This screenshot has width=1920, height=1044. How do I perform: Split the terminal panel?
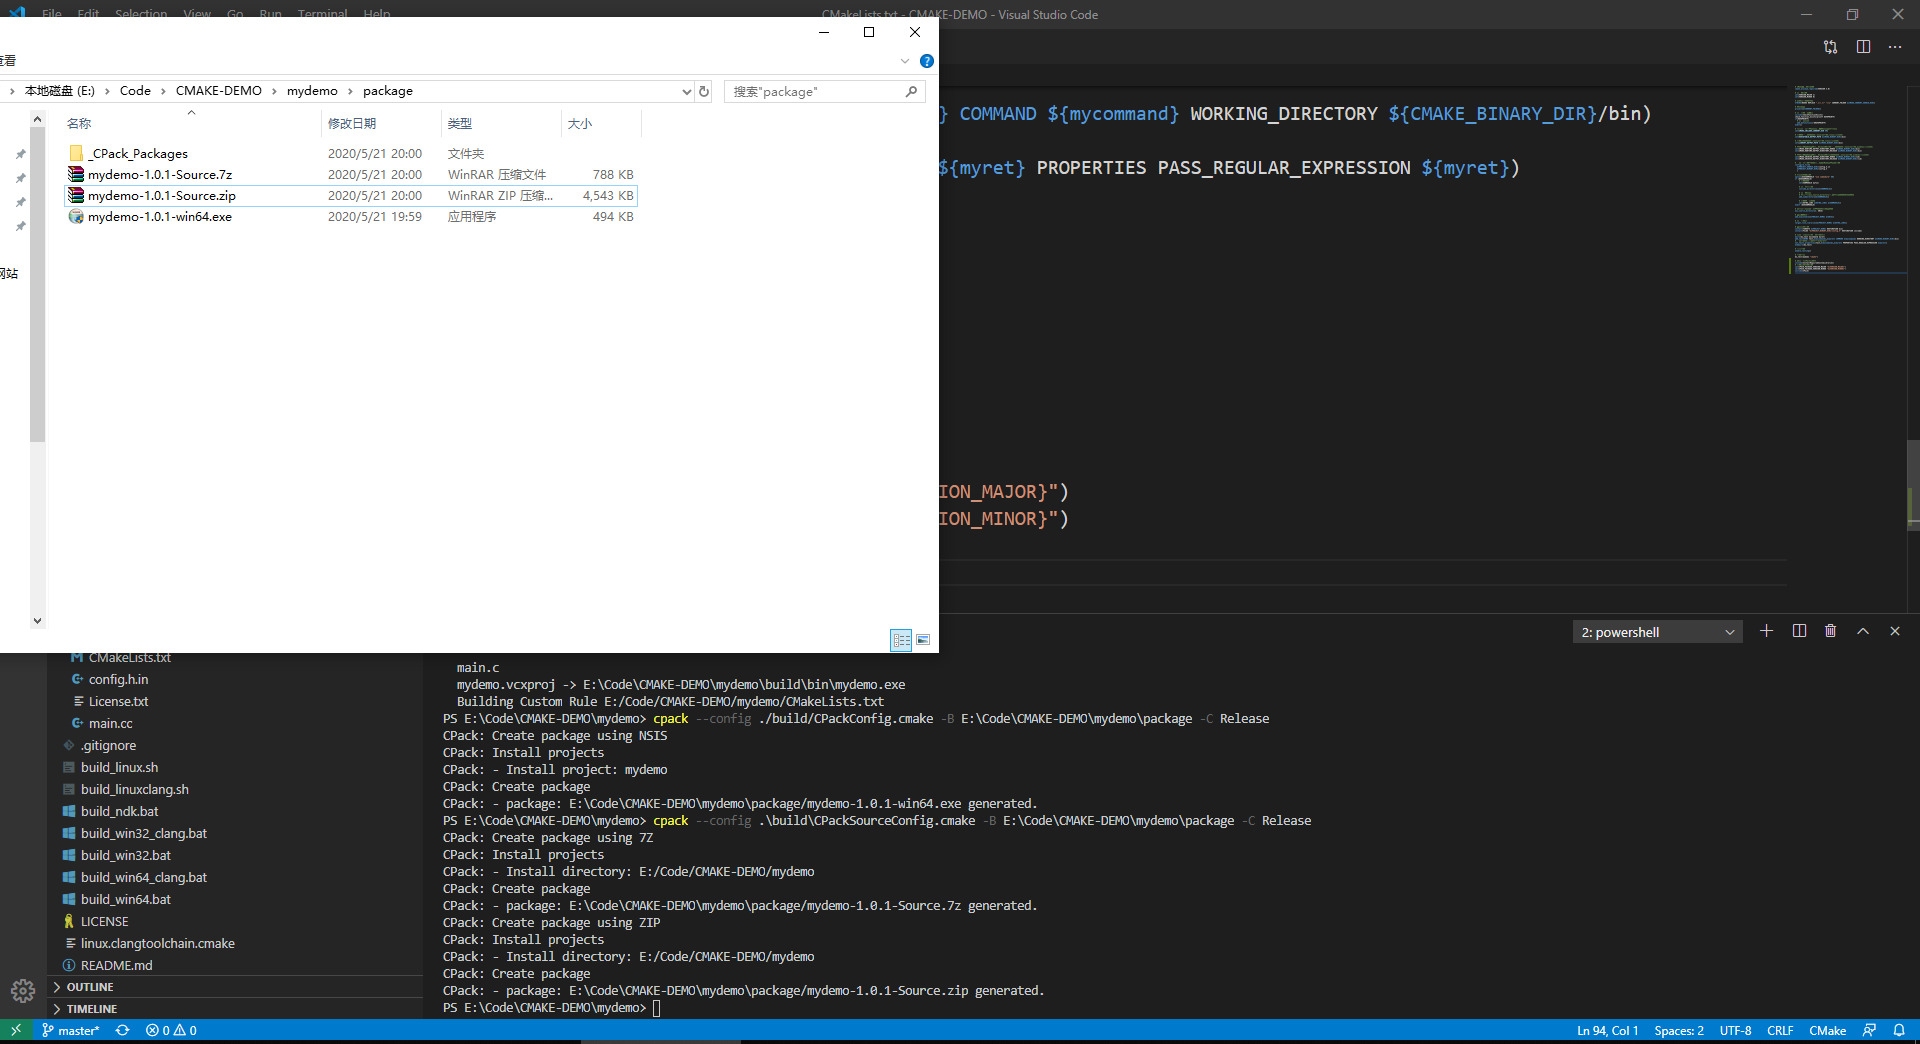pos(1798,631)
